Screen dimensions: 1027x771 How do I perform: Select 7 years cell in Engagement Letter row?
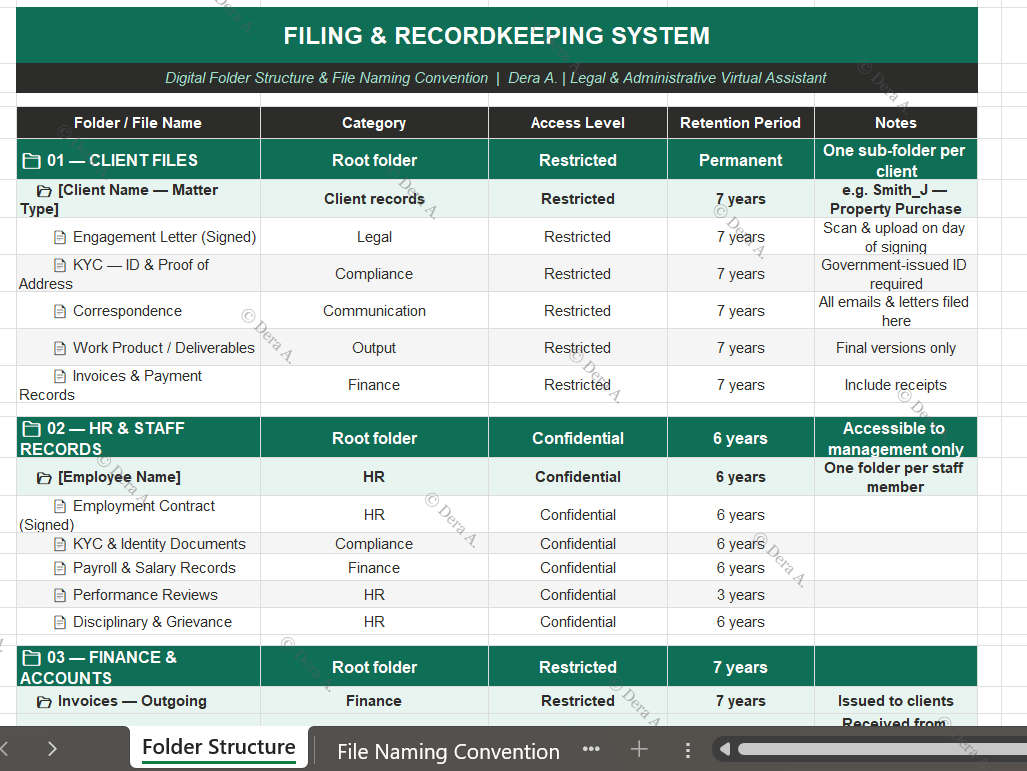coord(740,237)
